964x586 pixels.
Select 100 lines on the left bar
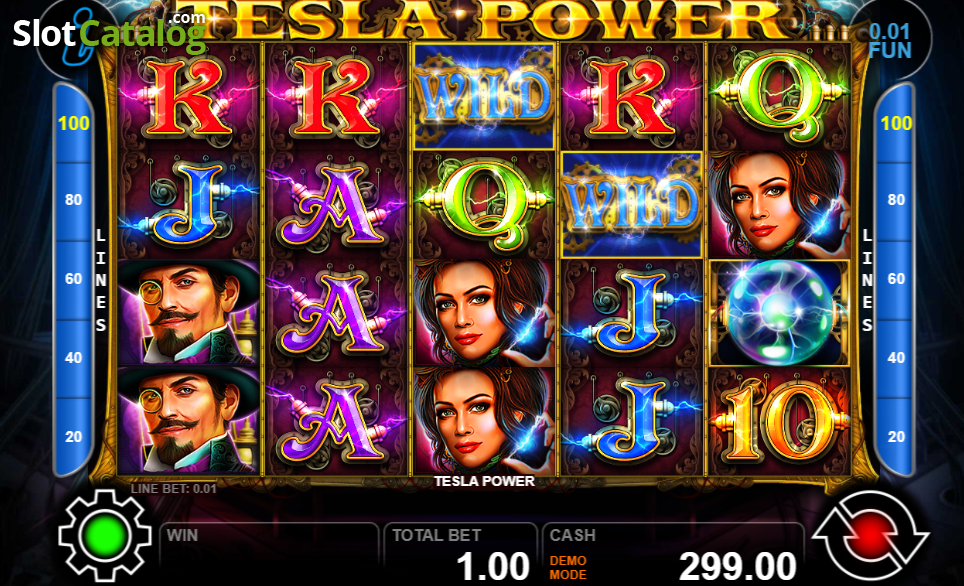(x=74, y=124)
